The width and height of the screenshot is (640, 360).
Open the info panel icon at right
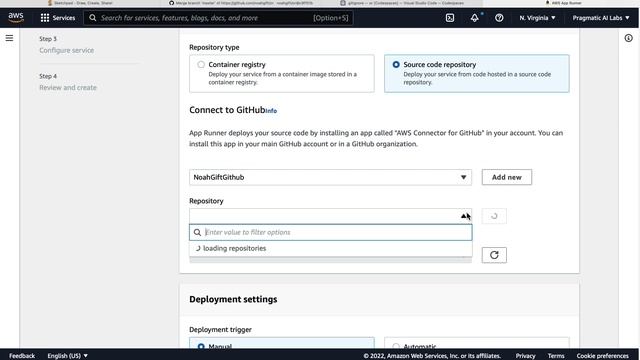coord(629,38)
